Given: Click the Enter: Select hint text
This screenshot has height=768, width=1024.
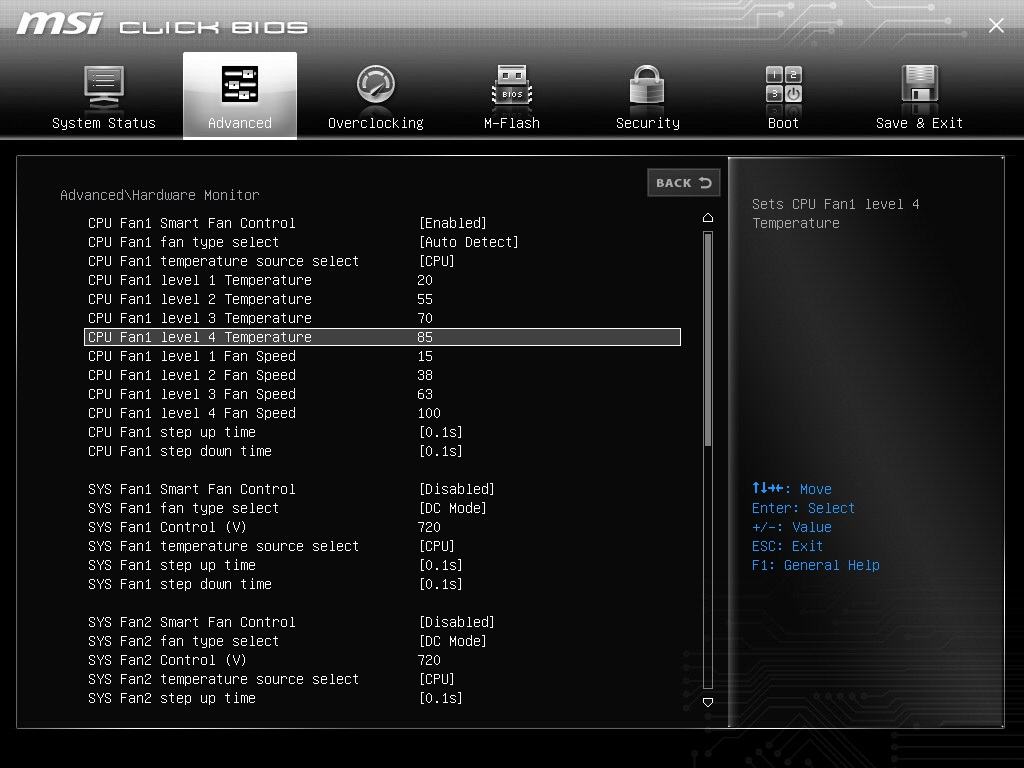Looking at the screenshot, I should 803,508.
